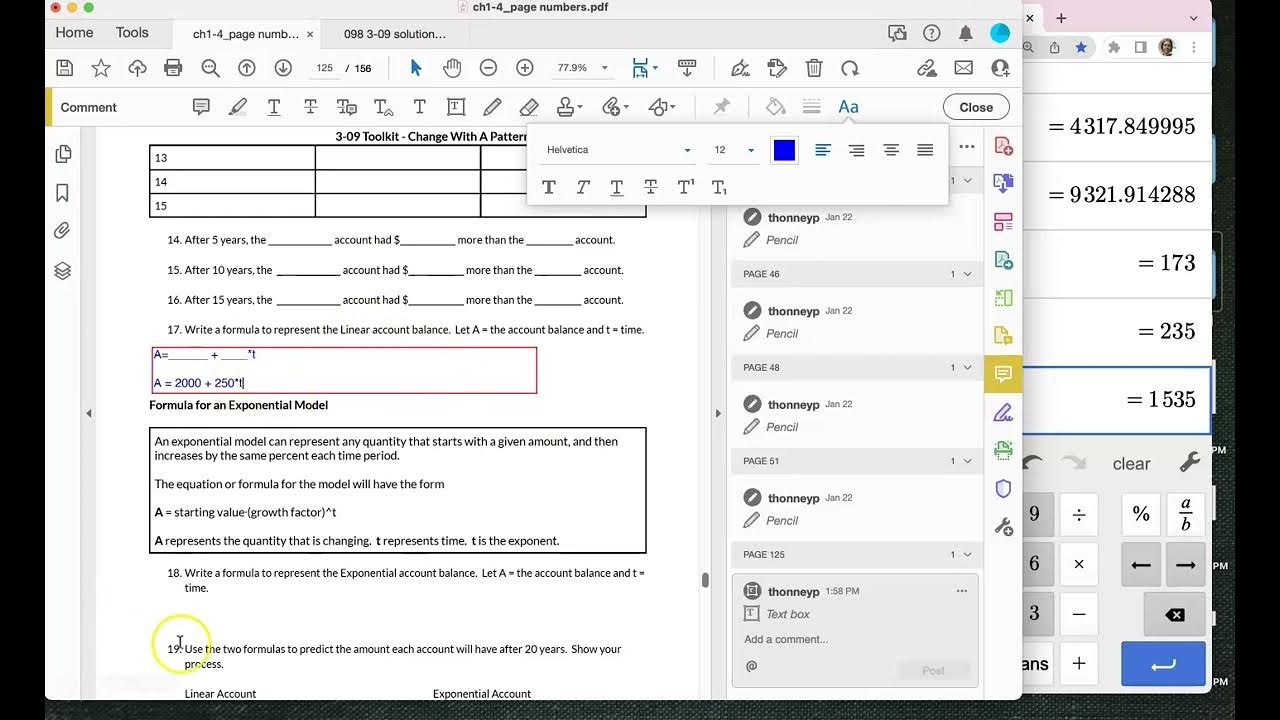Screen dimensions: 1280x720
Task: Select the pencil drawing tool
Action: [492, 107]
